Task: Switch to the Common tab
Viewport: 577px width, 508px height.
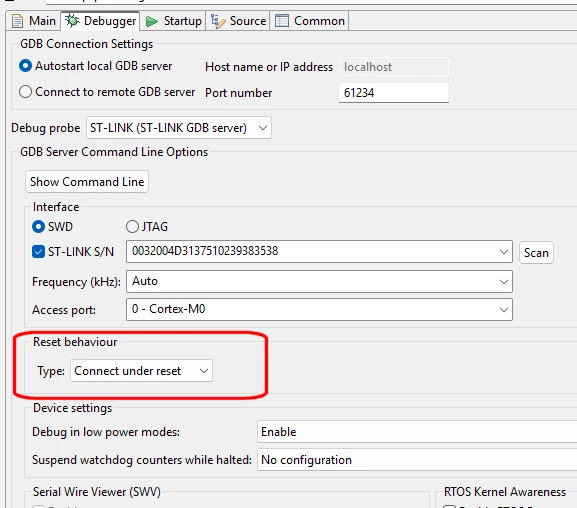Action: click(x=309, y=21)
